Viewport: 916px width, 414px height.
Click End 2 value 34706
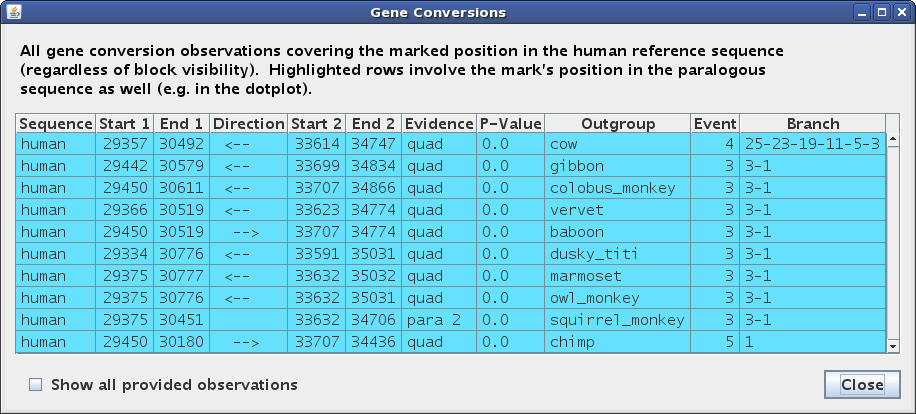coord(373,320)
